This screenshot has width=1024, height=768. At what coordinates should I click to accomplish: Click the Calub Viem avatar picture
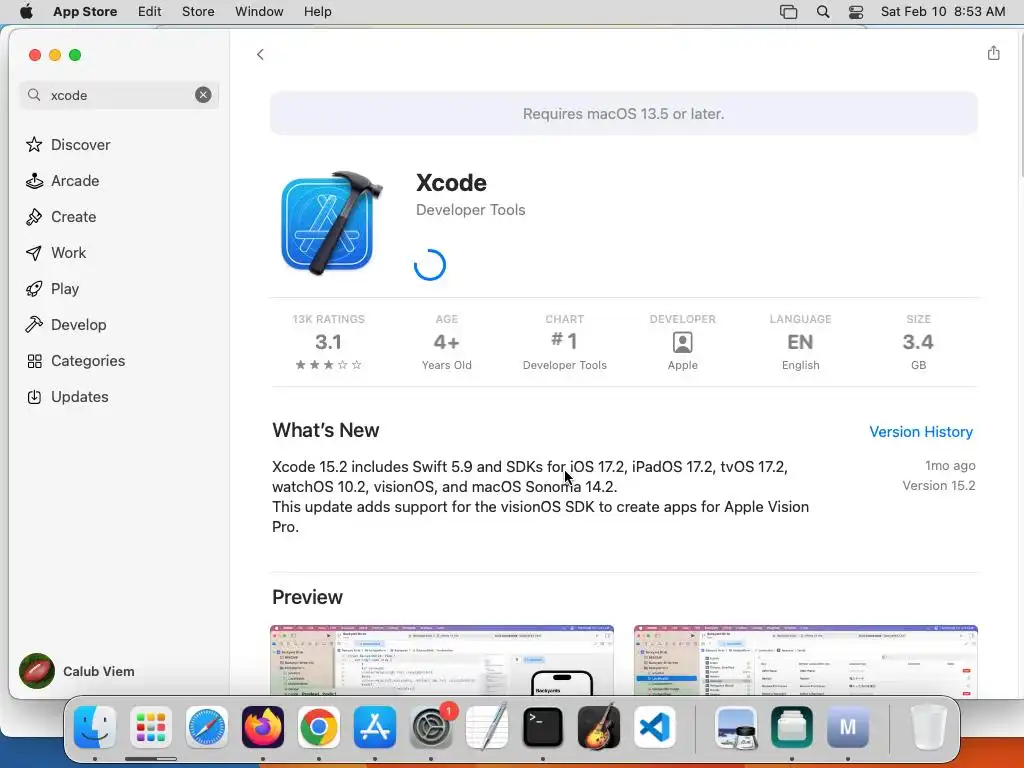point(37,671)
